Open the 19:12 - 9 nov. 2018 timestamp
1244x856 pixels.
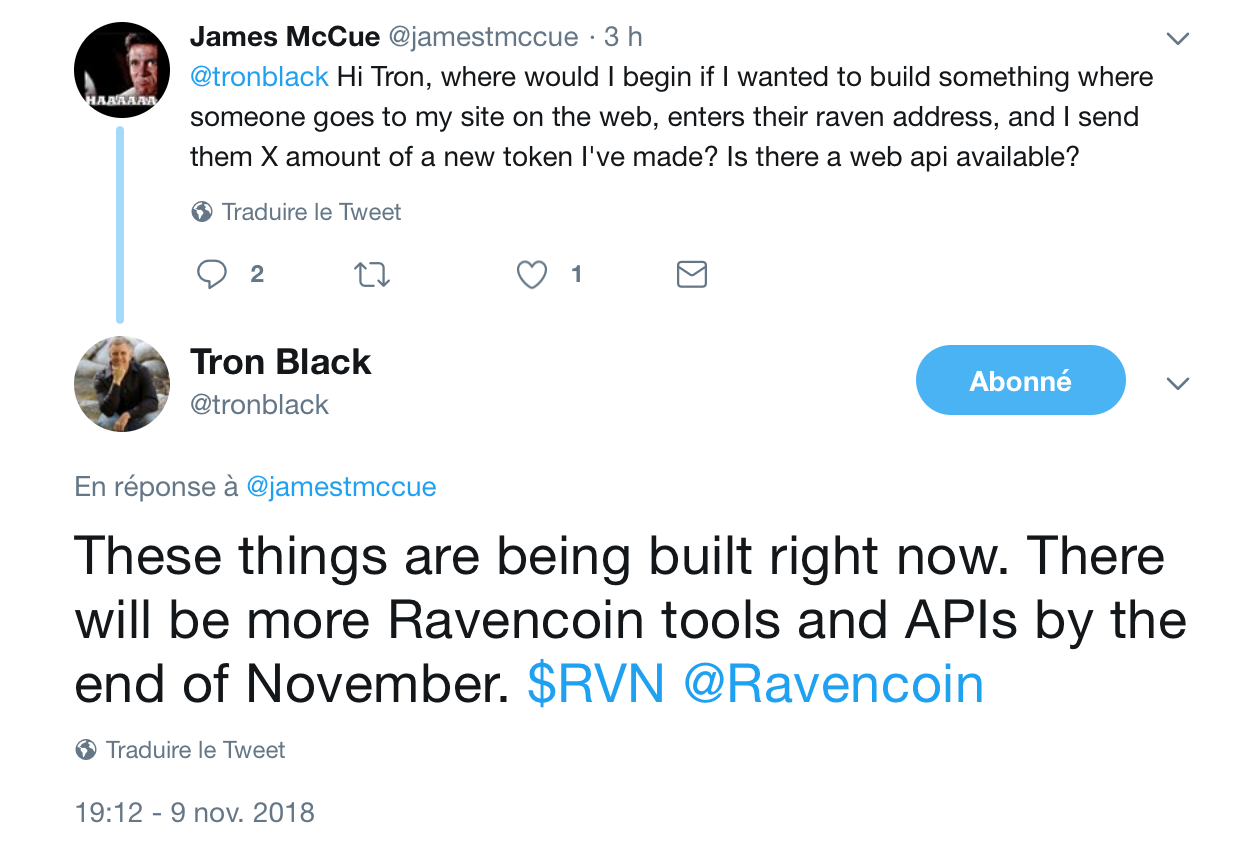click(x=195, y=812)
